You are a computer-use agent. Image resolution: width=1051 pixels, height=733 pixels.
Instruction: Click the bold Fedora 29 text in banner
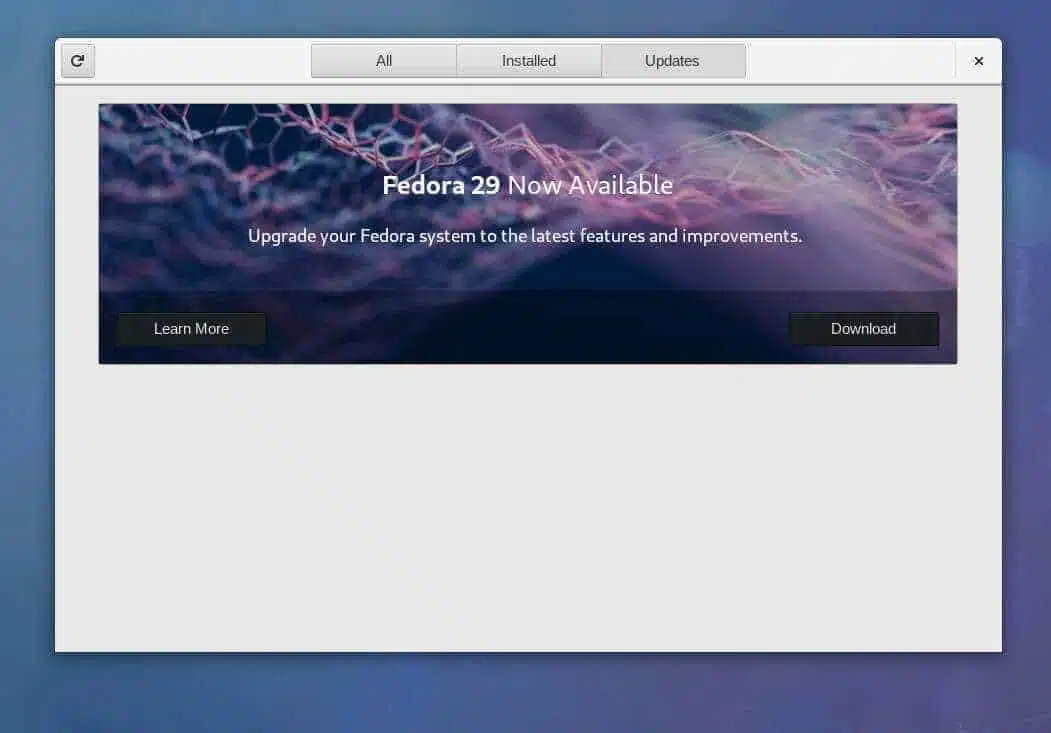(441, 186)
